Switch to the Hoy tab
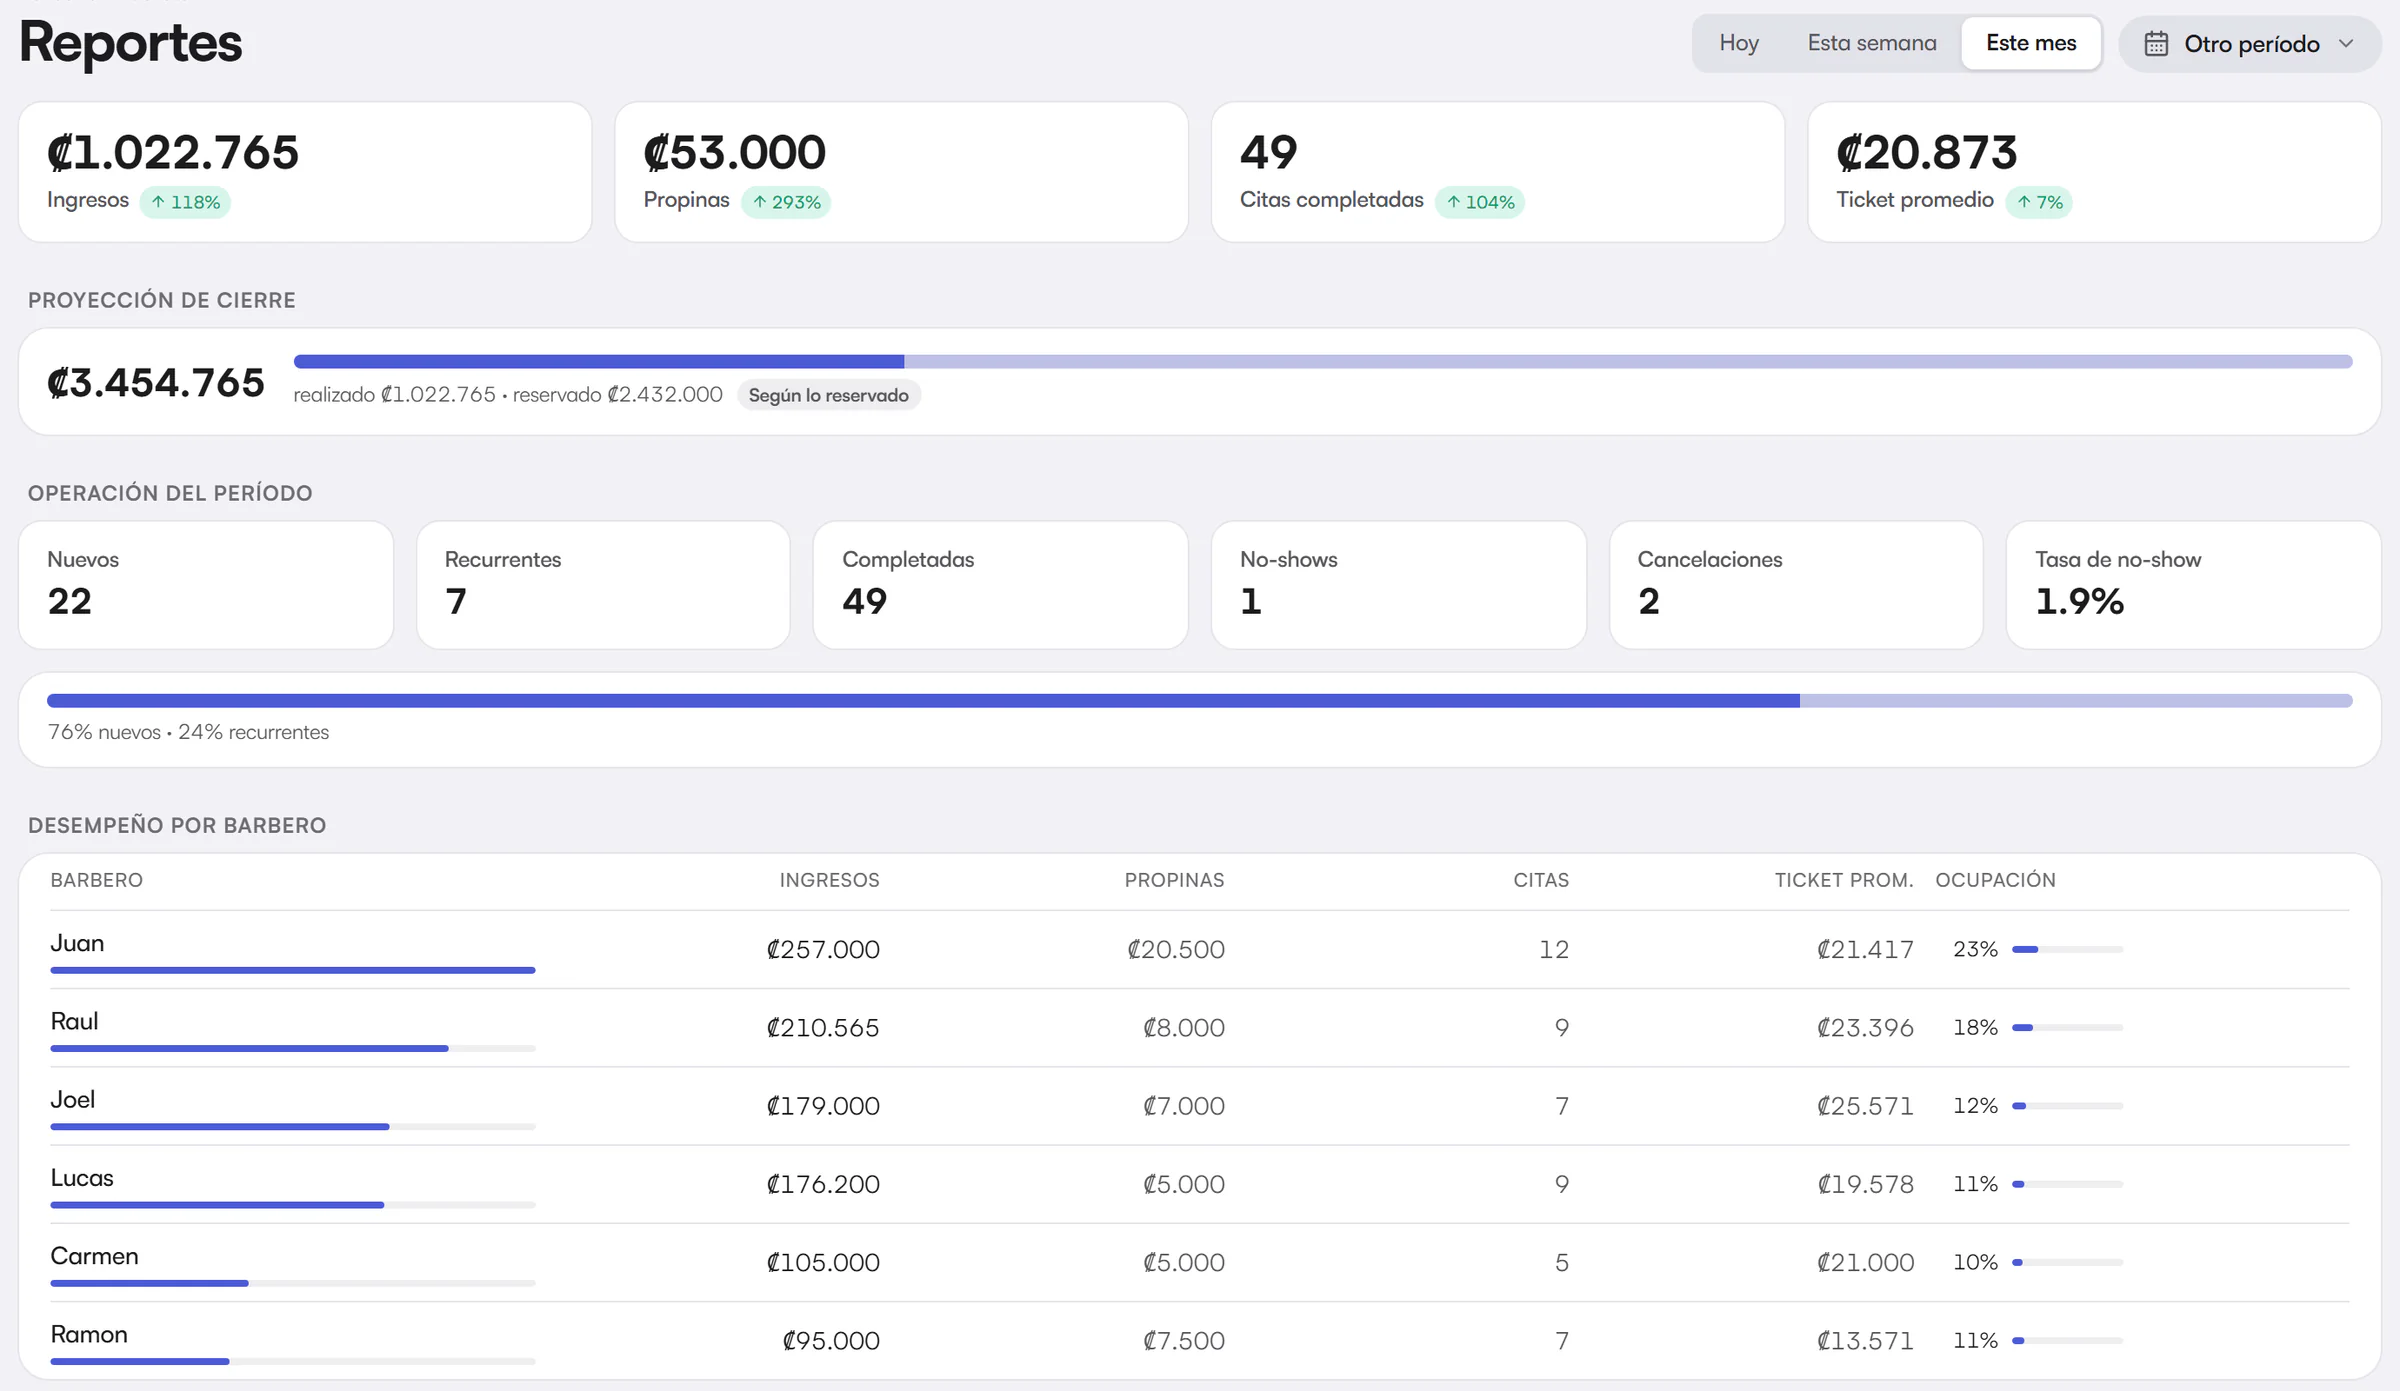2400x1391 pixels. click(x=1739, y=43)
